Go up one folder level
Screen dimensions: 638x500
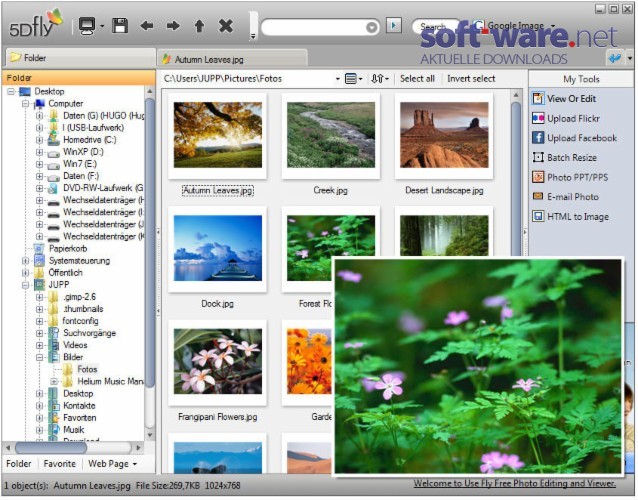(x=199, y=26)
